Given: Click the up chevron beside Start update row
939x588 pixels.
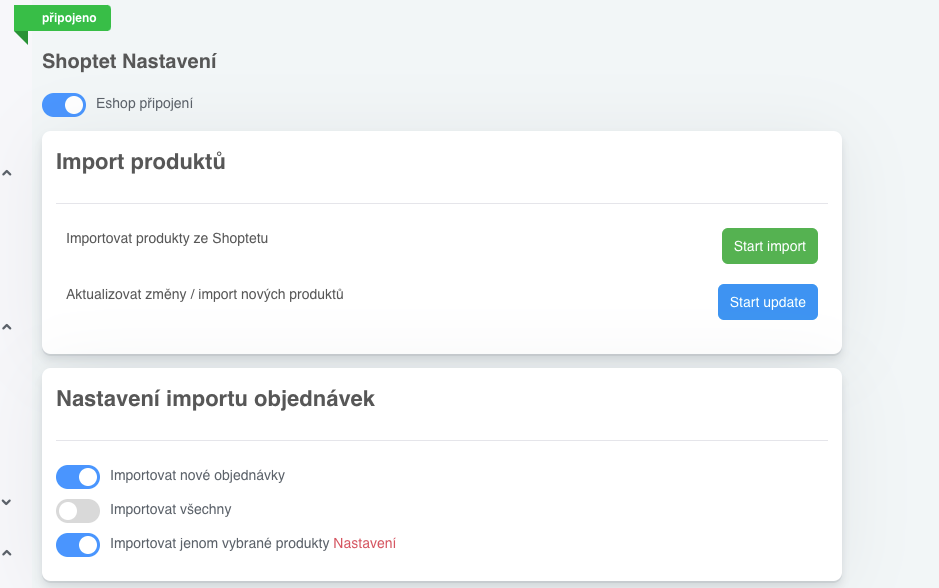Looking at the screenshot, I should click(x=7, y=327).
